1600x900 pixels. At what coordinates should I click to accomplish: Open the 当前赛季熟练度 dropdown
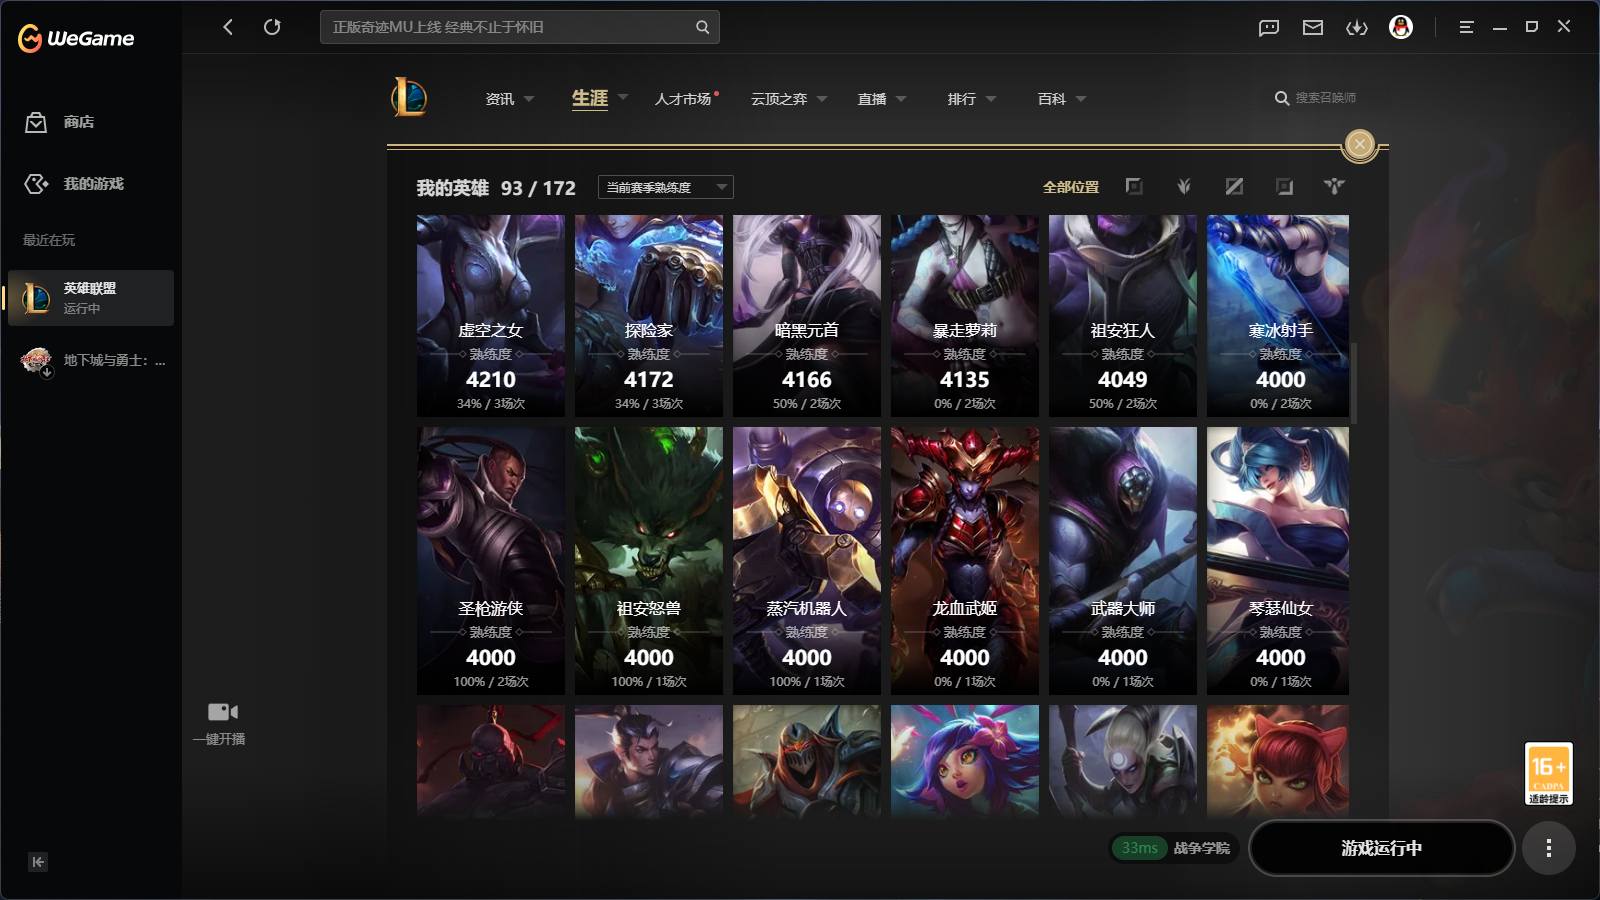coord(666,187)
